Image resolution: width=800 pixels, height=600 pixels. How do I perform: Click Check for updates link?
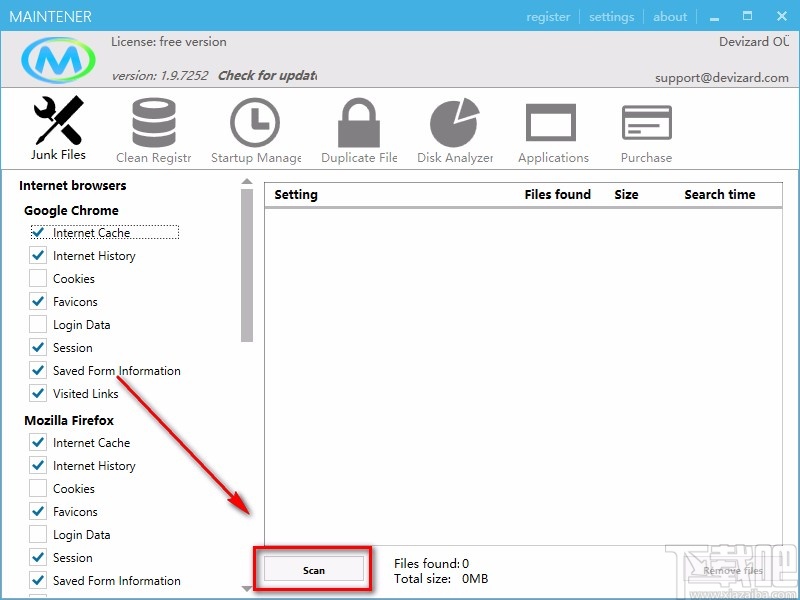(x=267, y=76)
